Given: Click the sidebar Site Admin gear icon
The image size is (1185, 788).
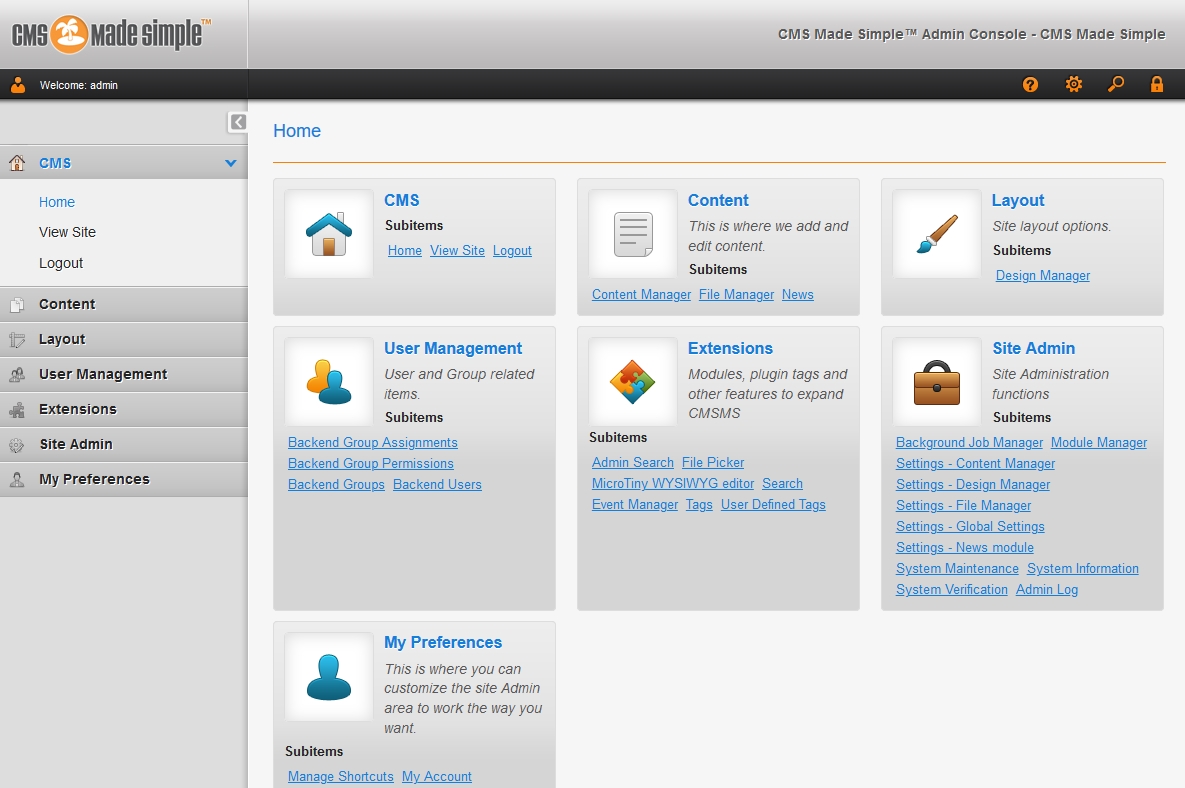Looking at the screenshot, I should [x=17, y=445].
